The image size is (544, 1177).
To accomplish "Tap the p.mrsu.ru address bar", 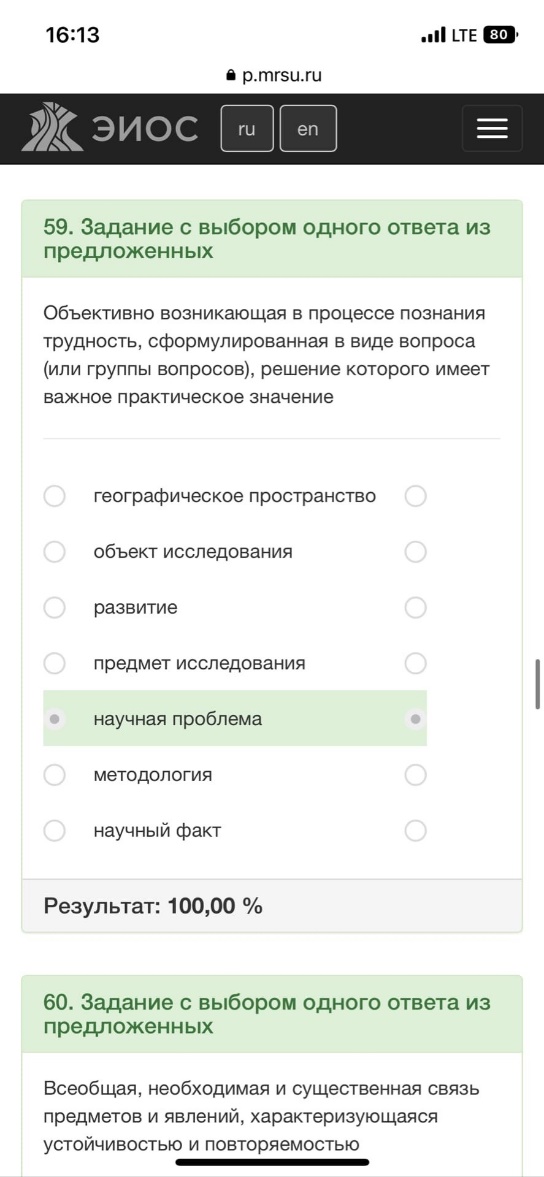I will click(x=273, y=76).
